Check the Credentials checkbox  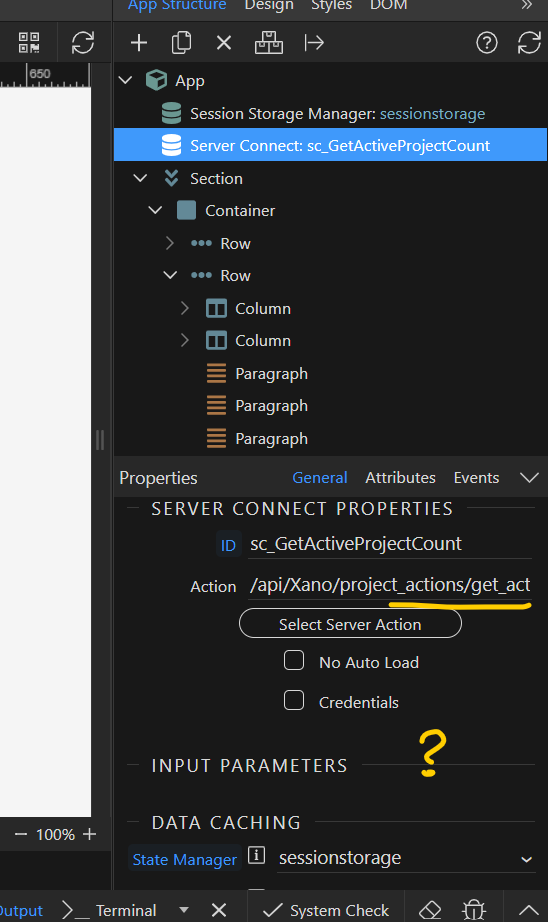coord(294,700)
